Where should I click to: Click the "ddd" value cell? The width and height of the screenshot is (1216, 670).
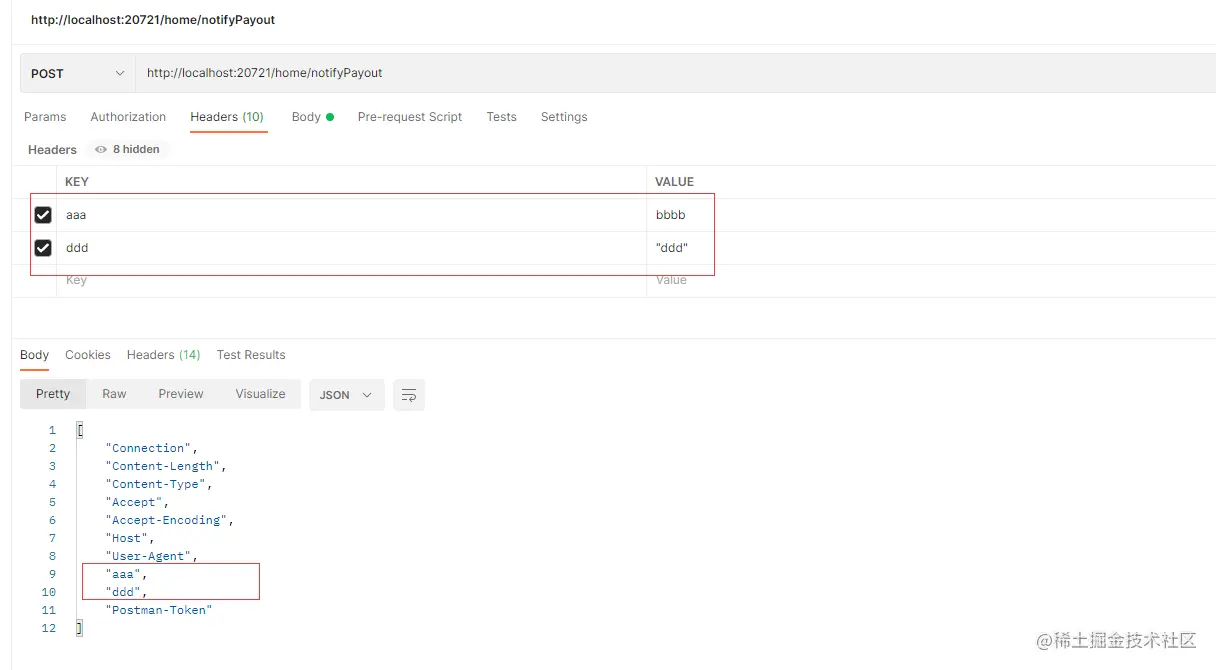pyautogui.click(x=931, y=248)
